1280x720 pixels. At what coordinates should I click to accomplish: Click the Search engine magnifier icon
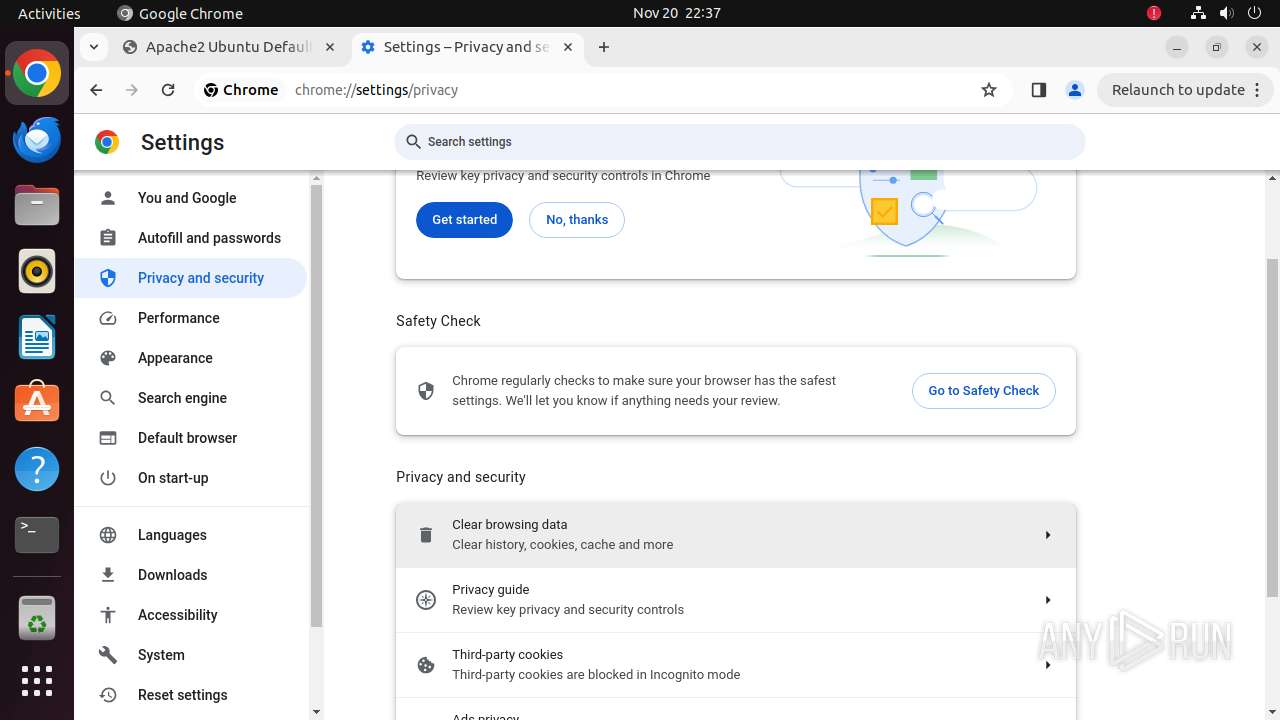108,398
